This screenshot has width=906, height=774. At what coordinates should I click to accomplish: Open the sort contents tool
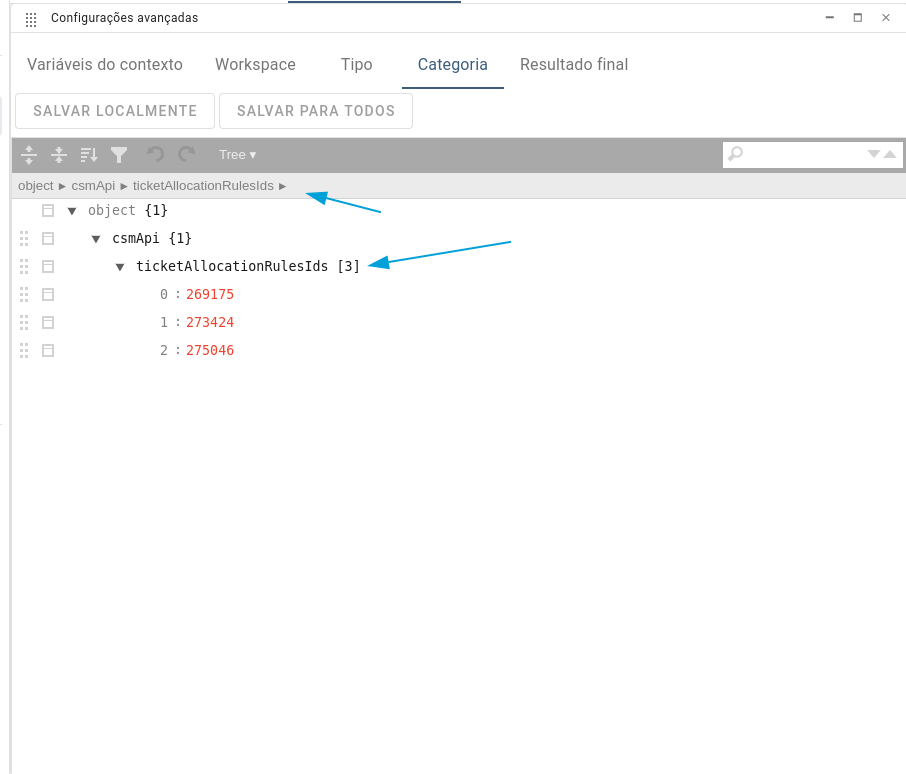(89, 155)
